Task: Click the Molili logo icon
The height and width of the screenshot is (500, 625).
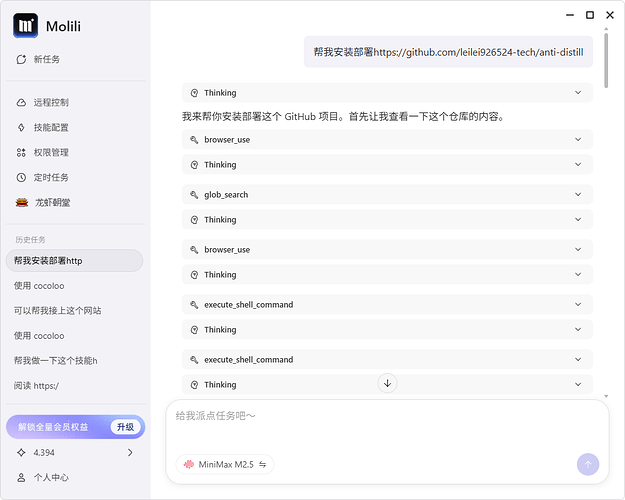Action: (25, 25)
